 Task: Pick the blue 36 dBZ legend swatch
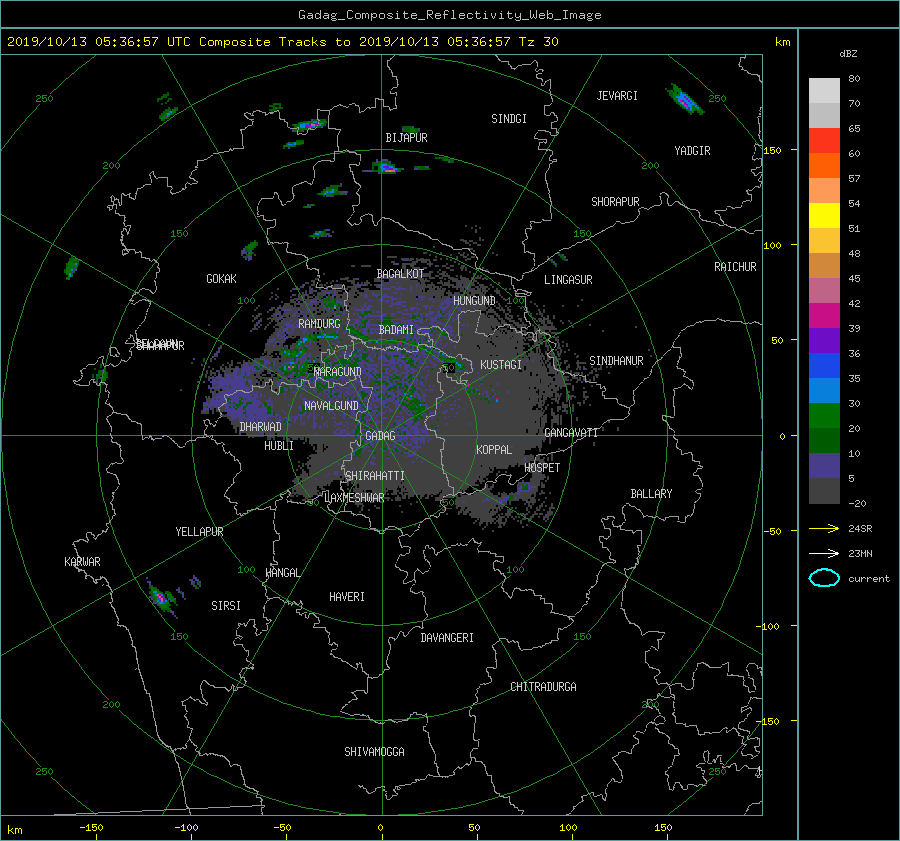click(x=824, y=366)
